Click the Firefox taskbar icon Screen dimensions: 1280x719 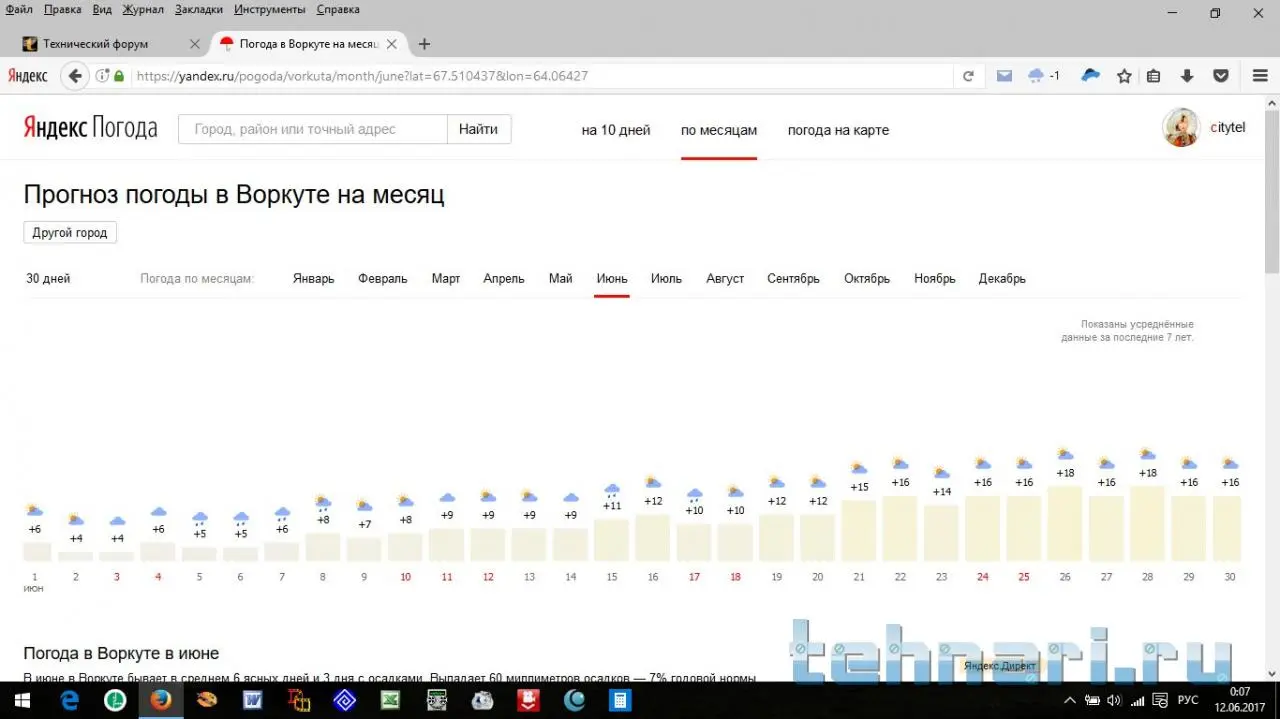point(160,700)
